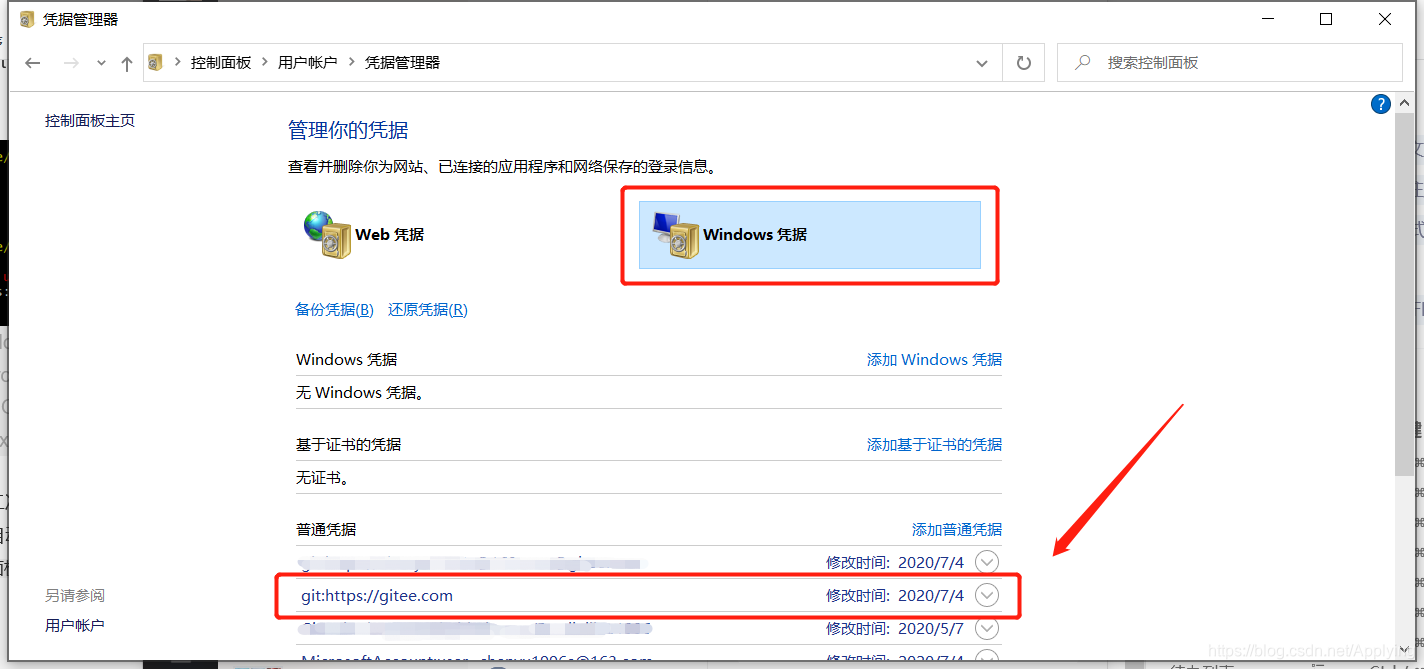Click 添加普通凭据 link
Viewport: 1424px width, 669px height.
pyautogui.click(x=957, y=529)
